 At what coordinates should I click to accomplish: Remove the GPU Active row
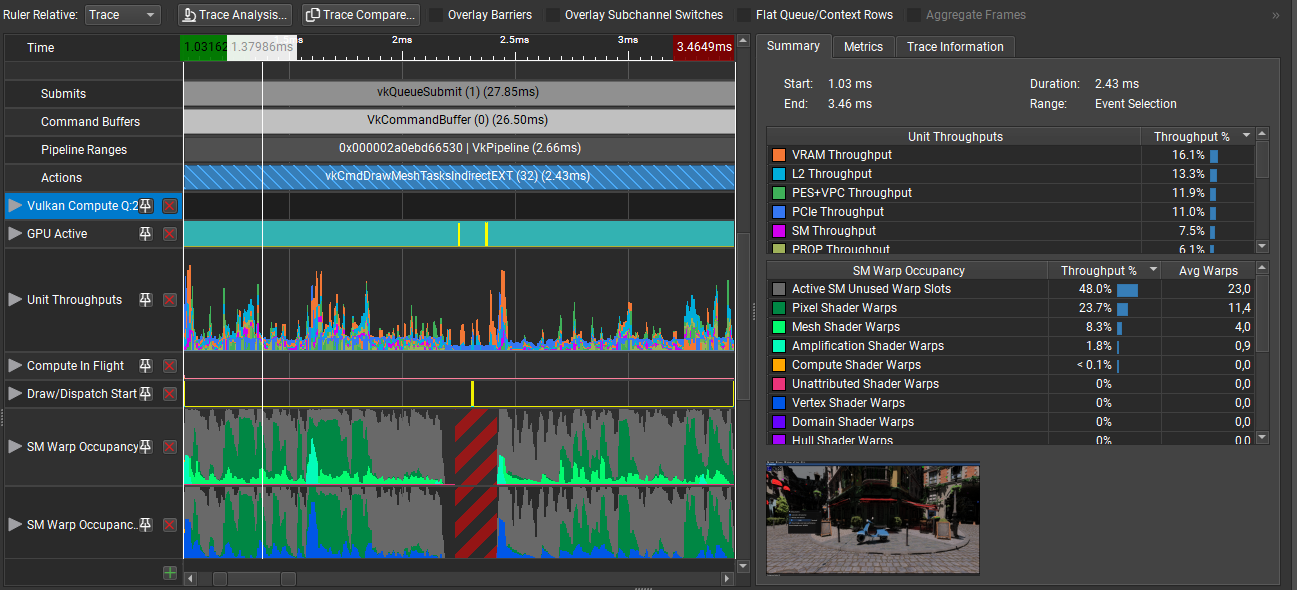point(169,234)
